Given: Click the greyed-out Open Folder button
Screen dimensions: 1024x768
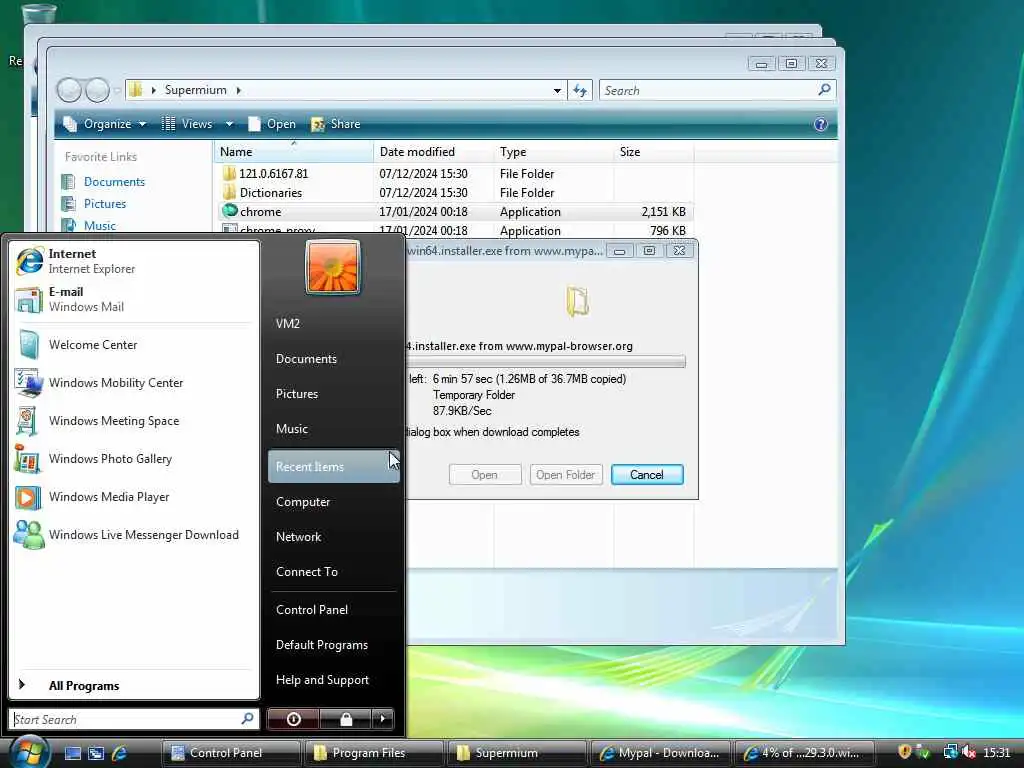Looking at the screenshot, I should tap(566, 475).
